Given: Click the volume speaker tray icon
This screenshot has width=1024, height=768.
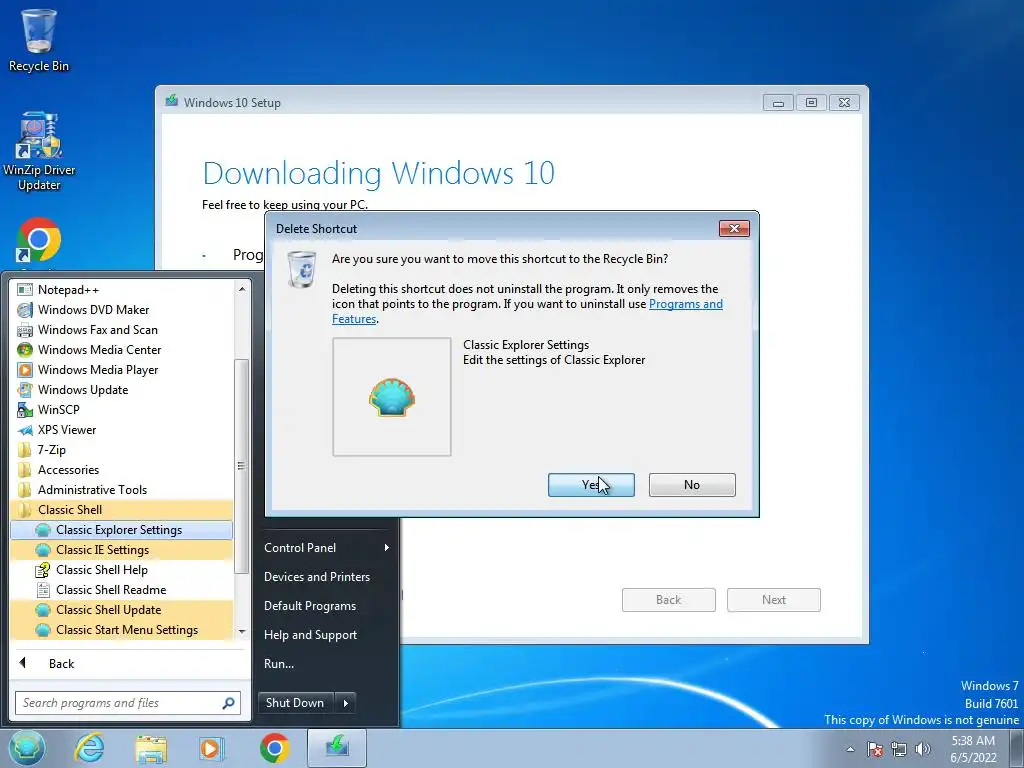Looking at the screenshot, I should pos(923,749).
